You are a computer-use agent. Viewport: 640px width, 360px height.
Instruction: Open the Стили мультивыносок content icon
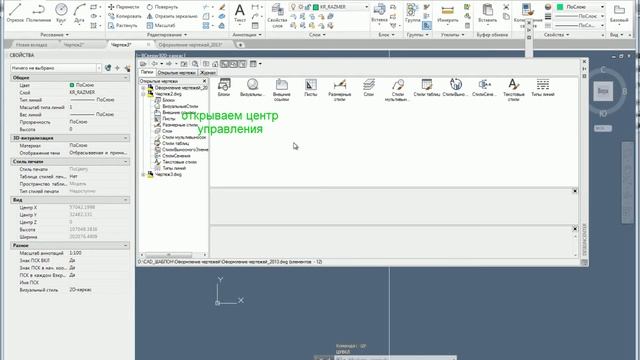pyautogui.click(x=398, y=89)
